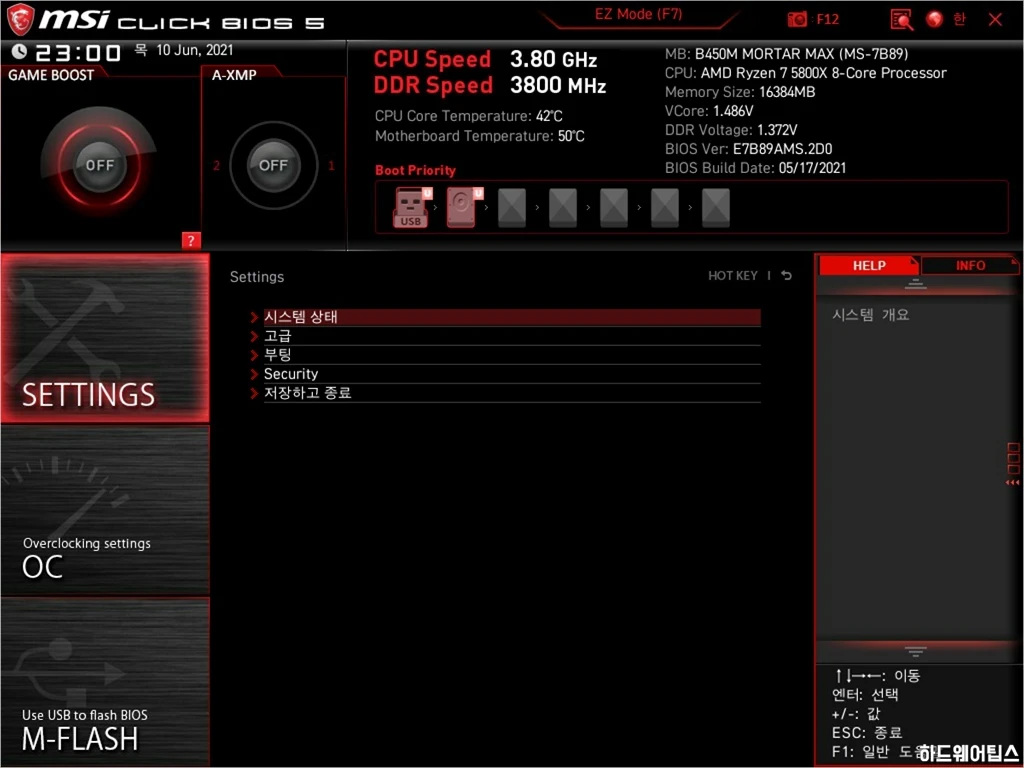Open the SETTINGS panel
Screen dimensions: 1024x768
tap(105, 338)
